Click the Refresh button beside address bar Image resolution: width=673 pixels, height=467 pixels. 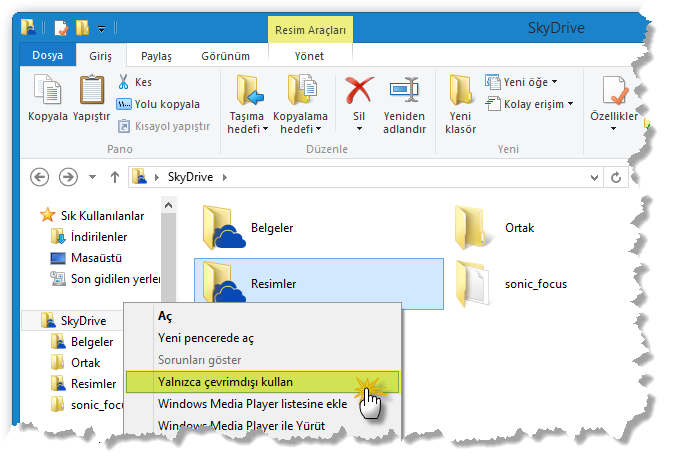tap(616, 177)
